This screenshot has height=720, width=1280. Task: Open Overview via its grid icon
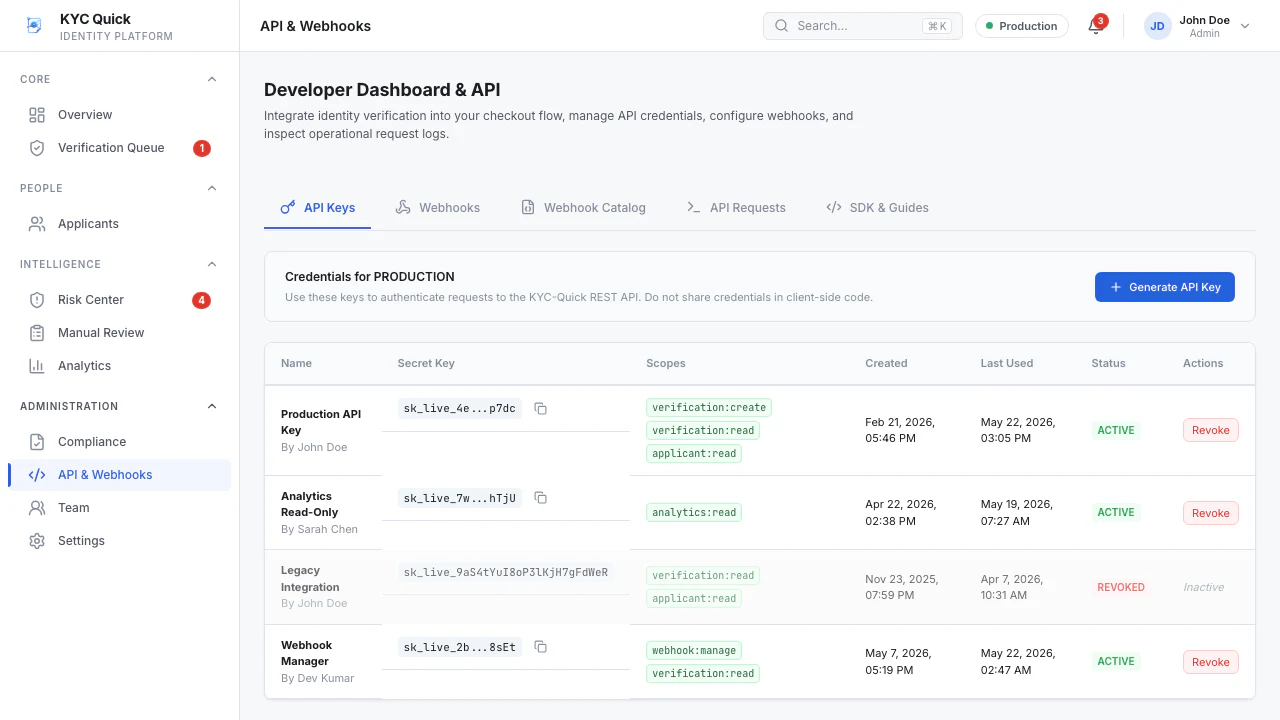tap(37, 115)
